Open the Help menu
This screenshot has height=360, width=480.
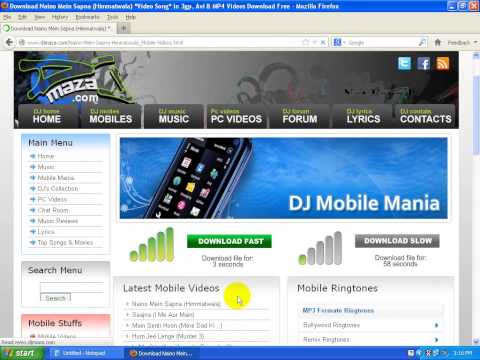[x=130, y=17]
